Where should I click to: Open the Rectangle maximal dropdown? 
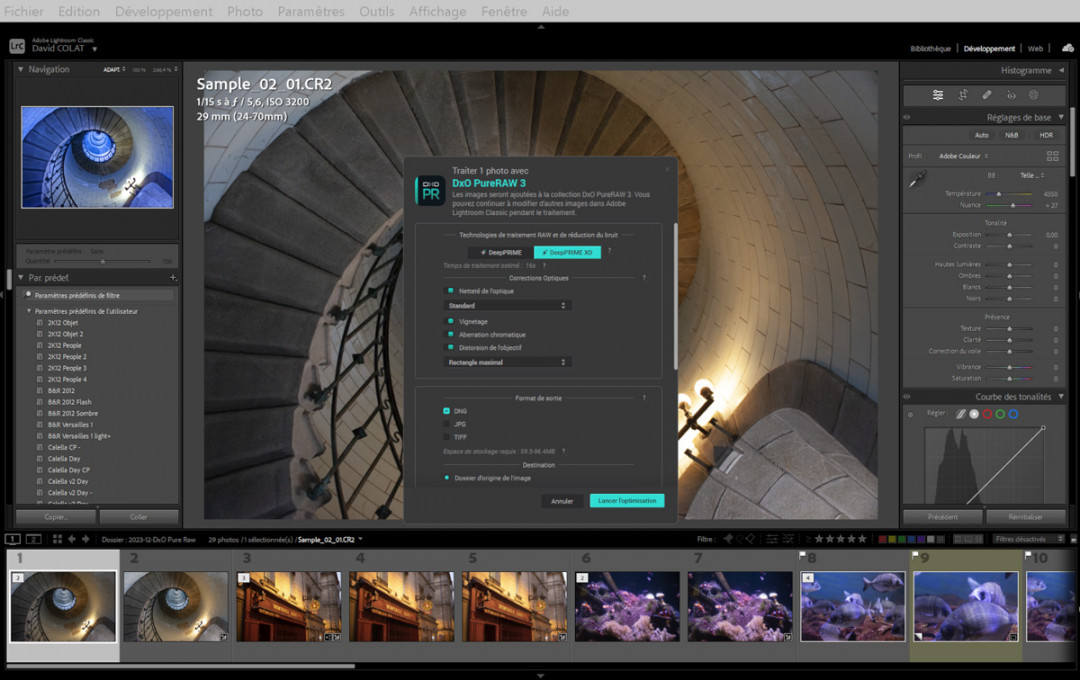507,362
